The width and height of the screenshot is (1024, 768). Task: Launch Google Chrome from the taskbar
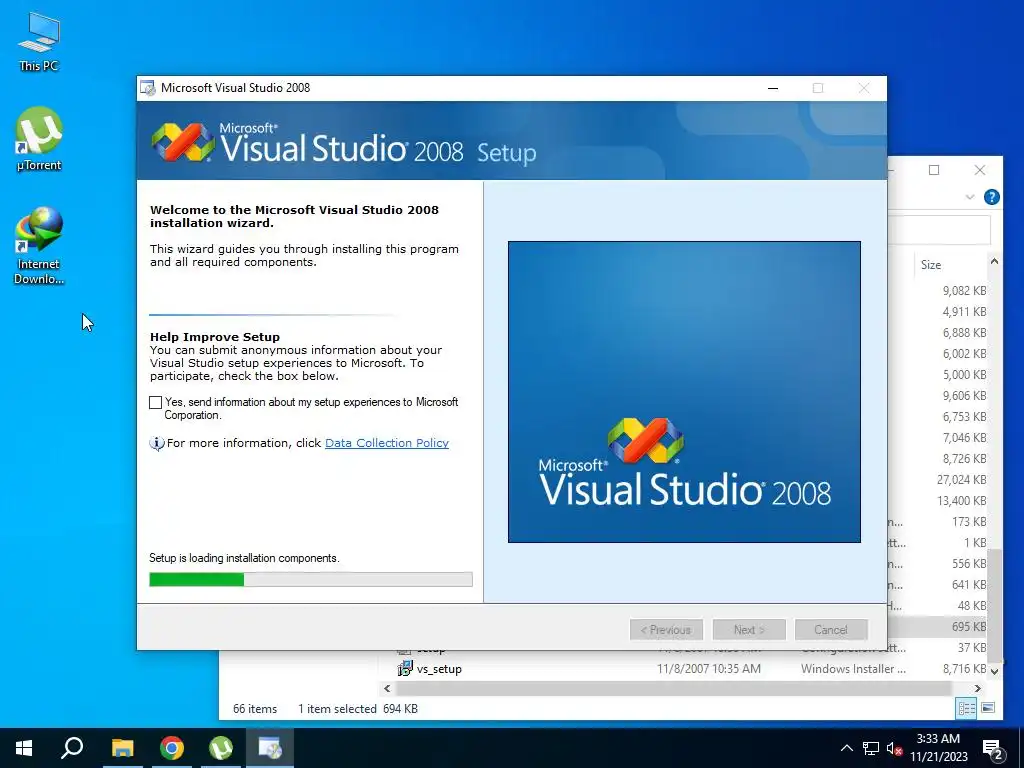(x=172, y=748)
